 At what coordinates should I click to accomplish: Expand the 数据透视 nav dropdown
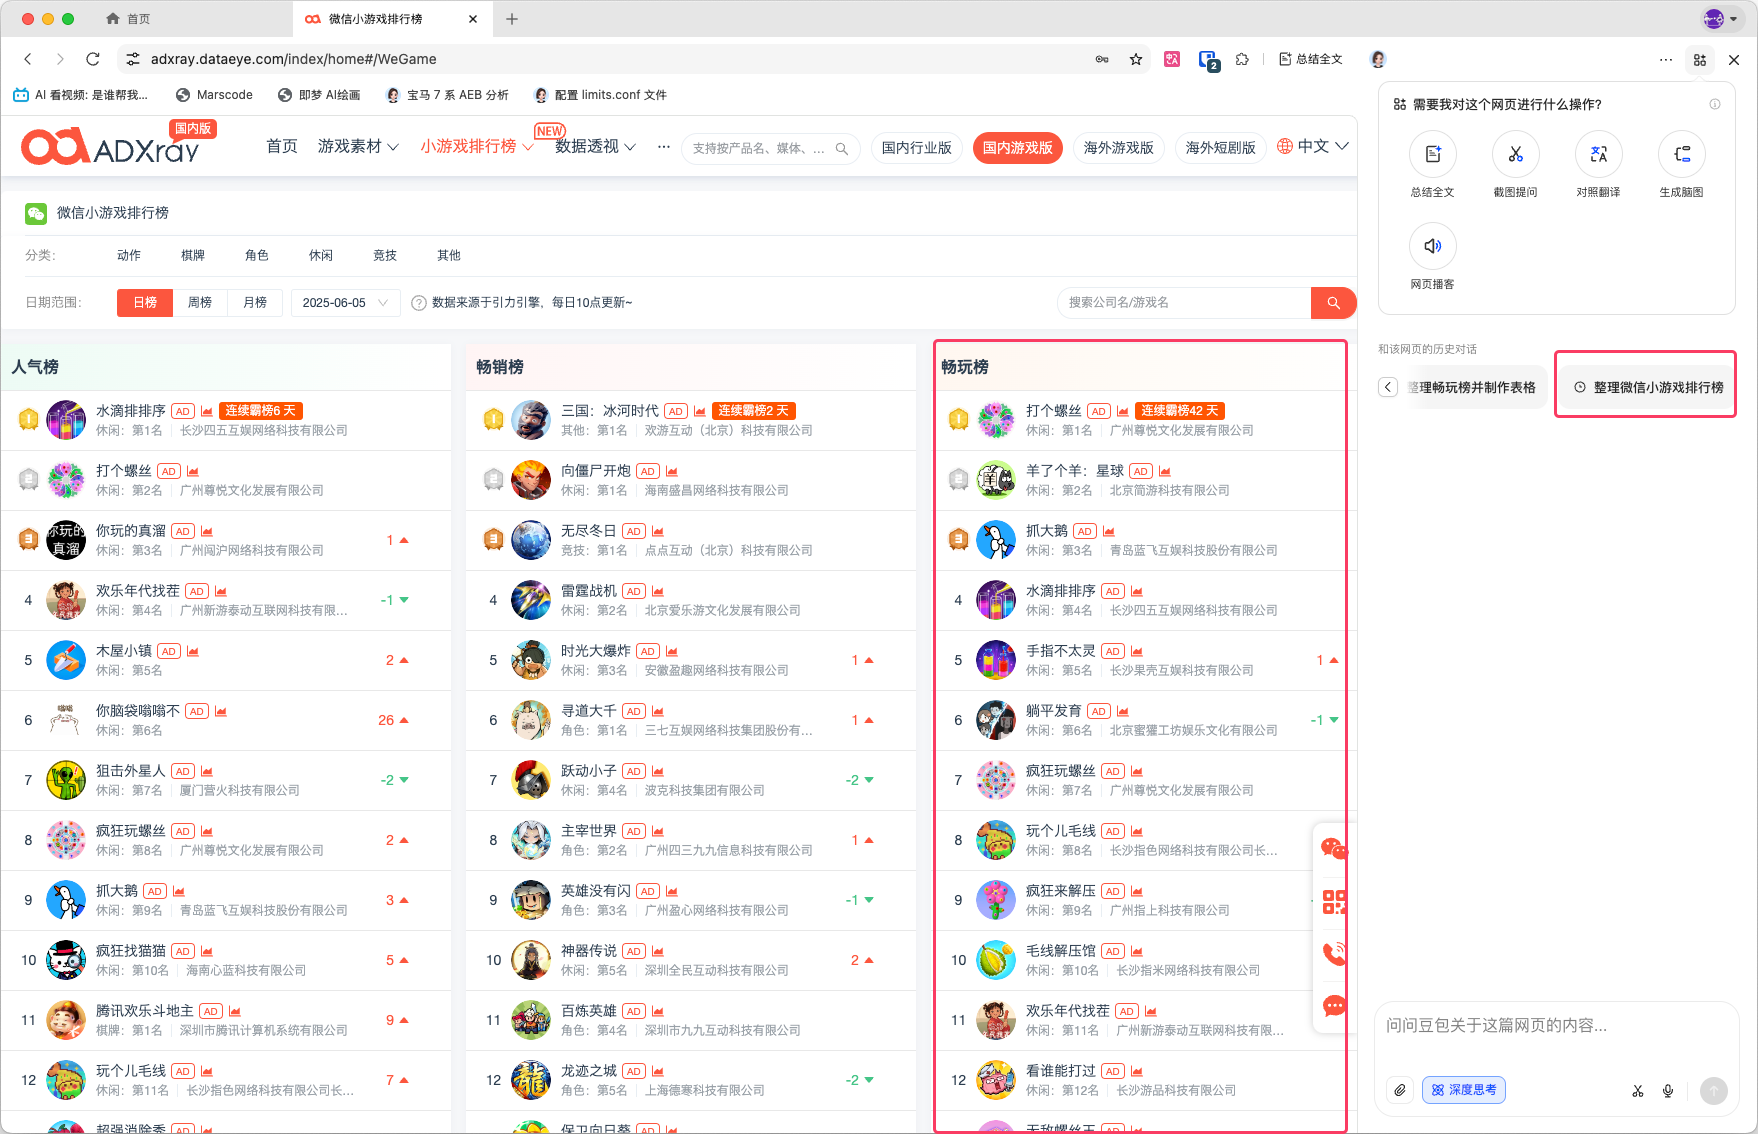click(x=595, y=147)
